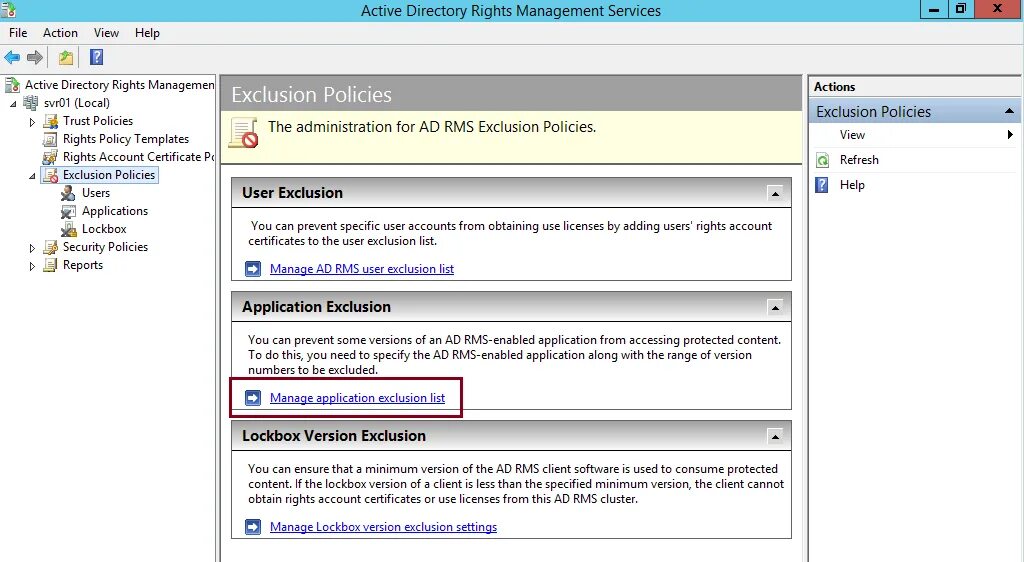This screenshot has width=1024, height=562.
Task: Select Applications in the tree
Action: pyautogui.click(x=115, y=211)
